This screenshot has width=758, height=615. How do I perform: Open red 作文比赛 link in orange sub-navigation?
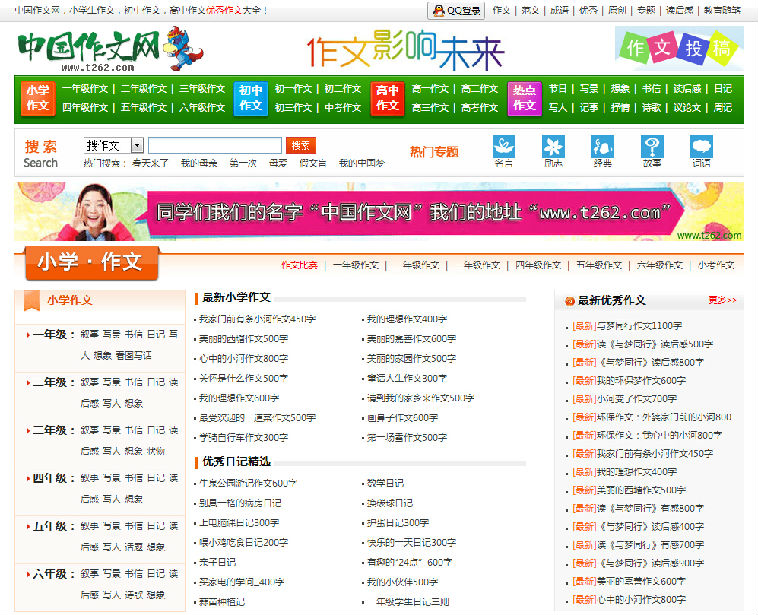300,265
